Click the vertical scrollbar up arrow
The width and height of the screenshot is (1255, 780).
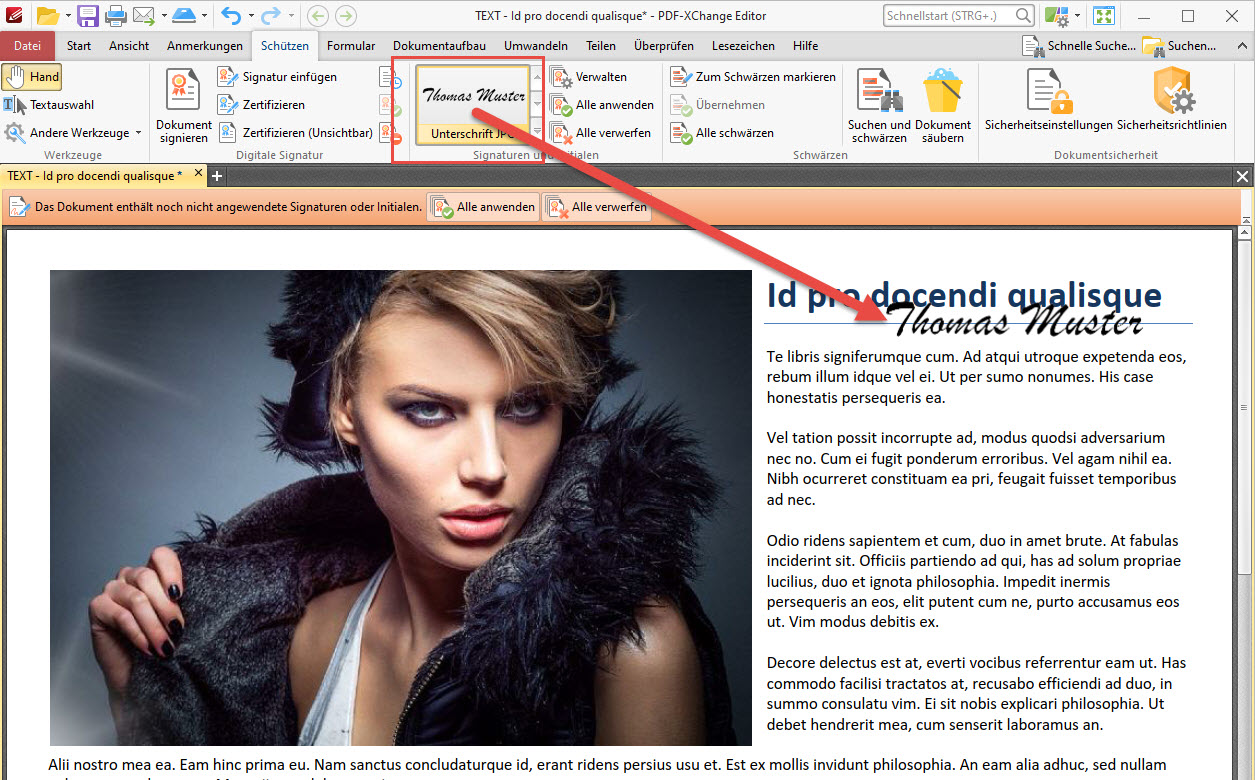pyautogui.click(x=1246, y=233)
